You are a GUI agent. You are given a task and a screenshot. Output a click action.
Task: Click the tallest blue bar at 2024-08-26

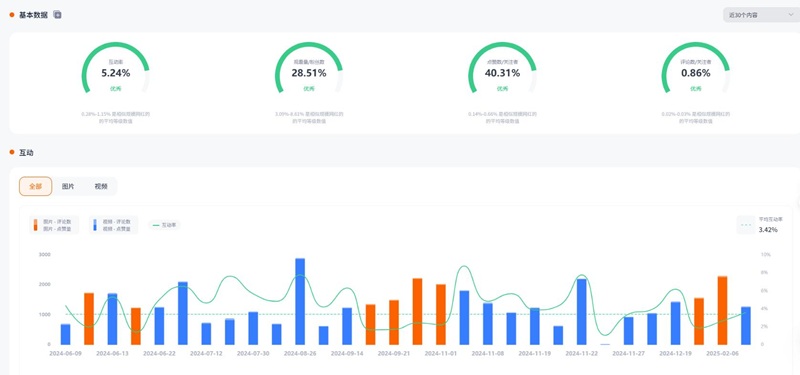point(300,302)
